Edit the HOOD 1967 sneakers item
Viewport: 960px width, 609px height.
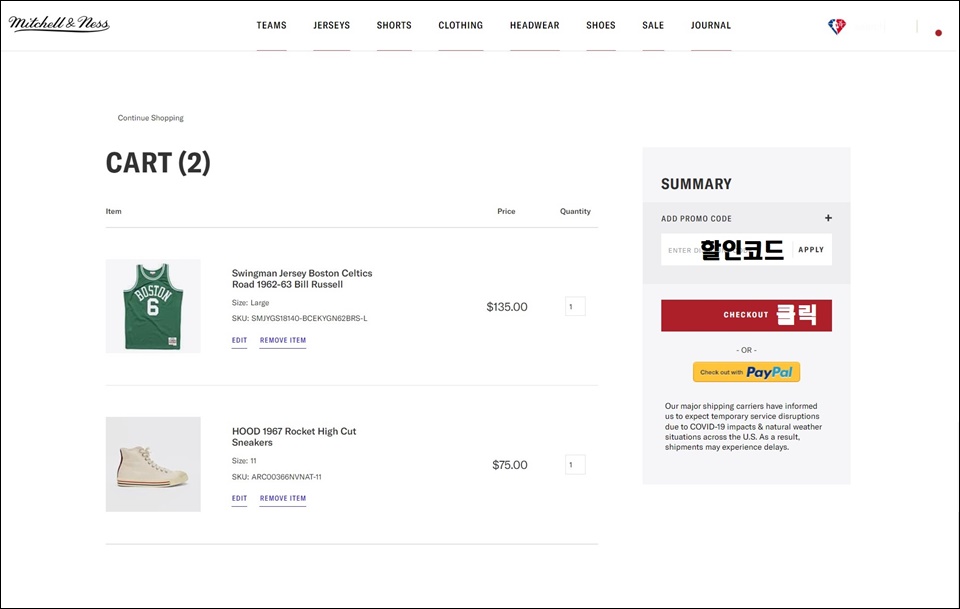pos(239,498)
